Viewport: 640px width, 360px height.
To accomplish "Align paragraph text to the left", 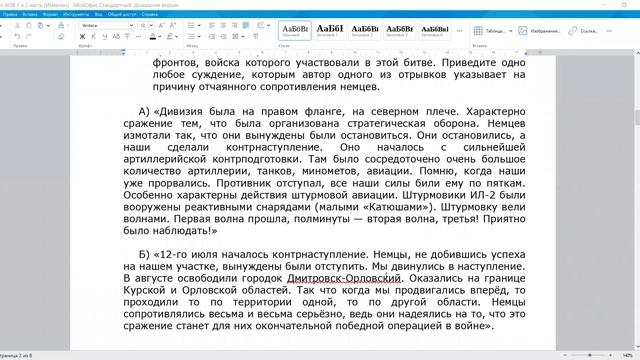I will pos(212,25).
